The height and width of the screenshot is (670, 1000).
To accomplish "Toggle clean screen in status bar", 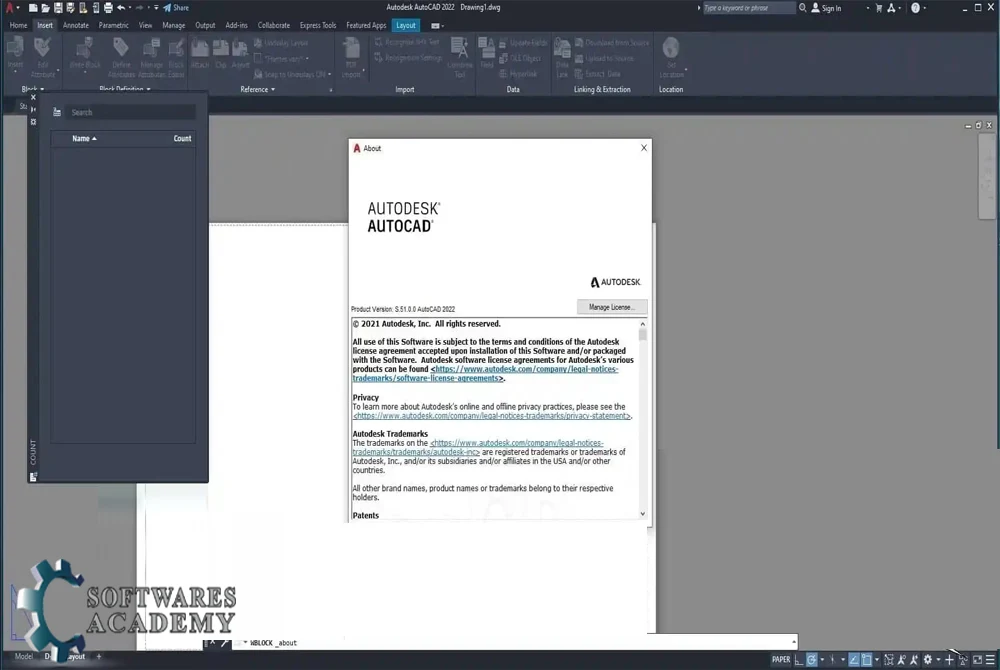I will tap(978, 660).
